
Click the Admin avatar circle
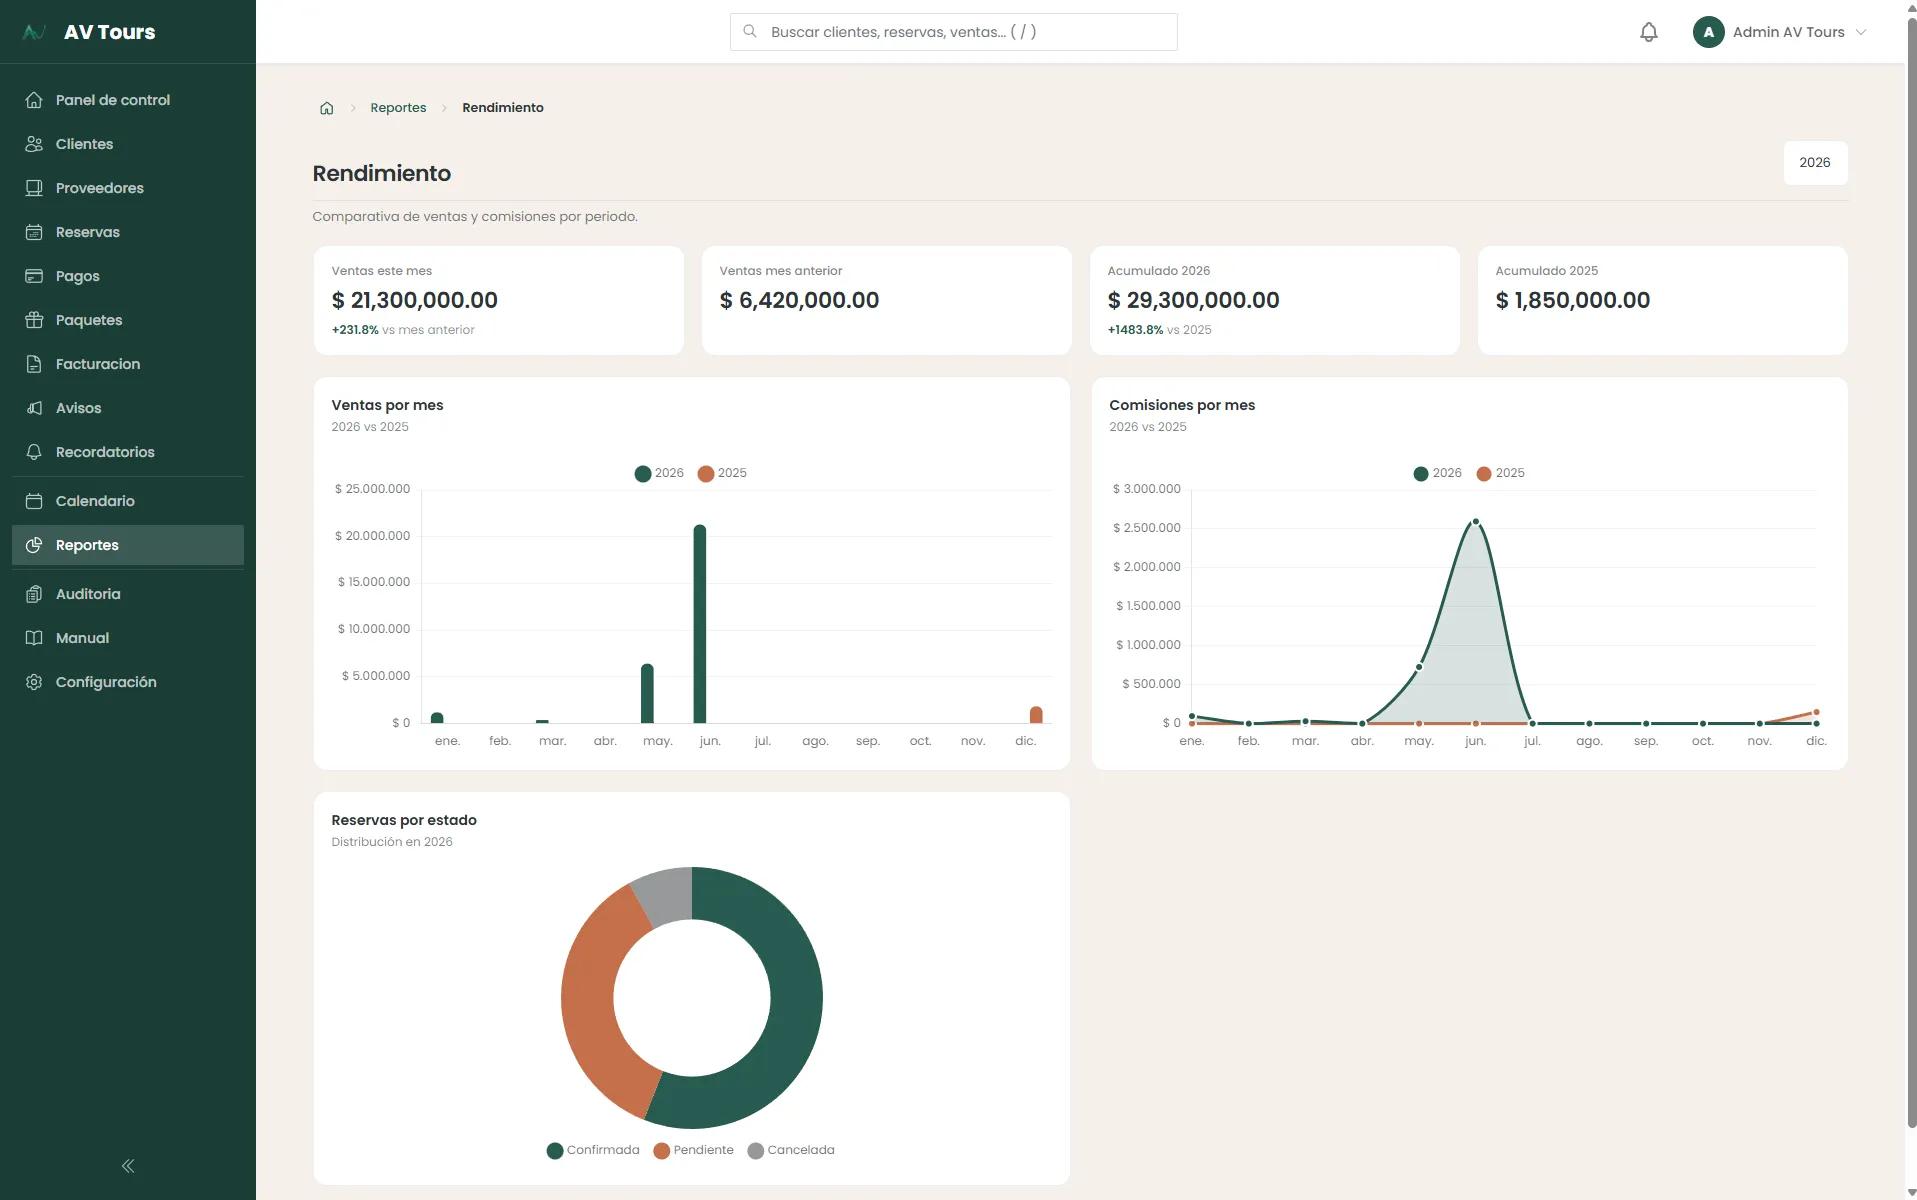pyautogui.click(x=1708, y=32)
